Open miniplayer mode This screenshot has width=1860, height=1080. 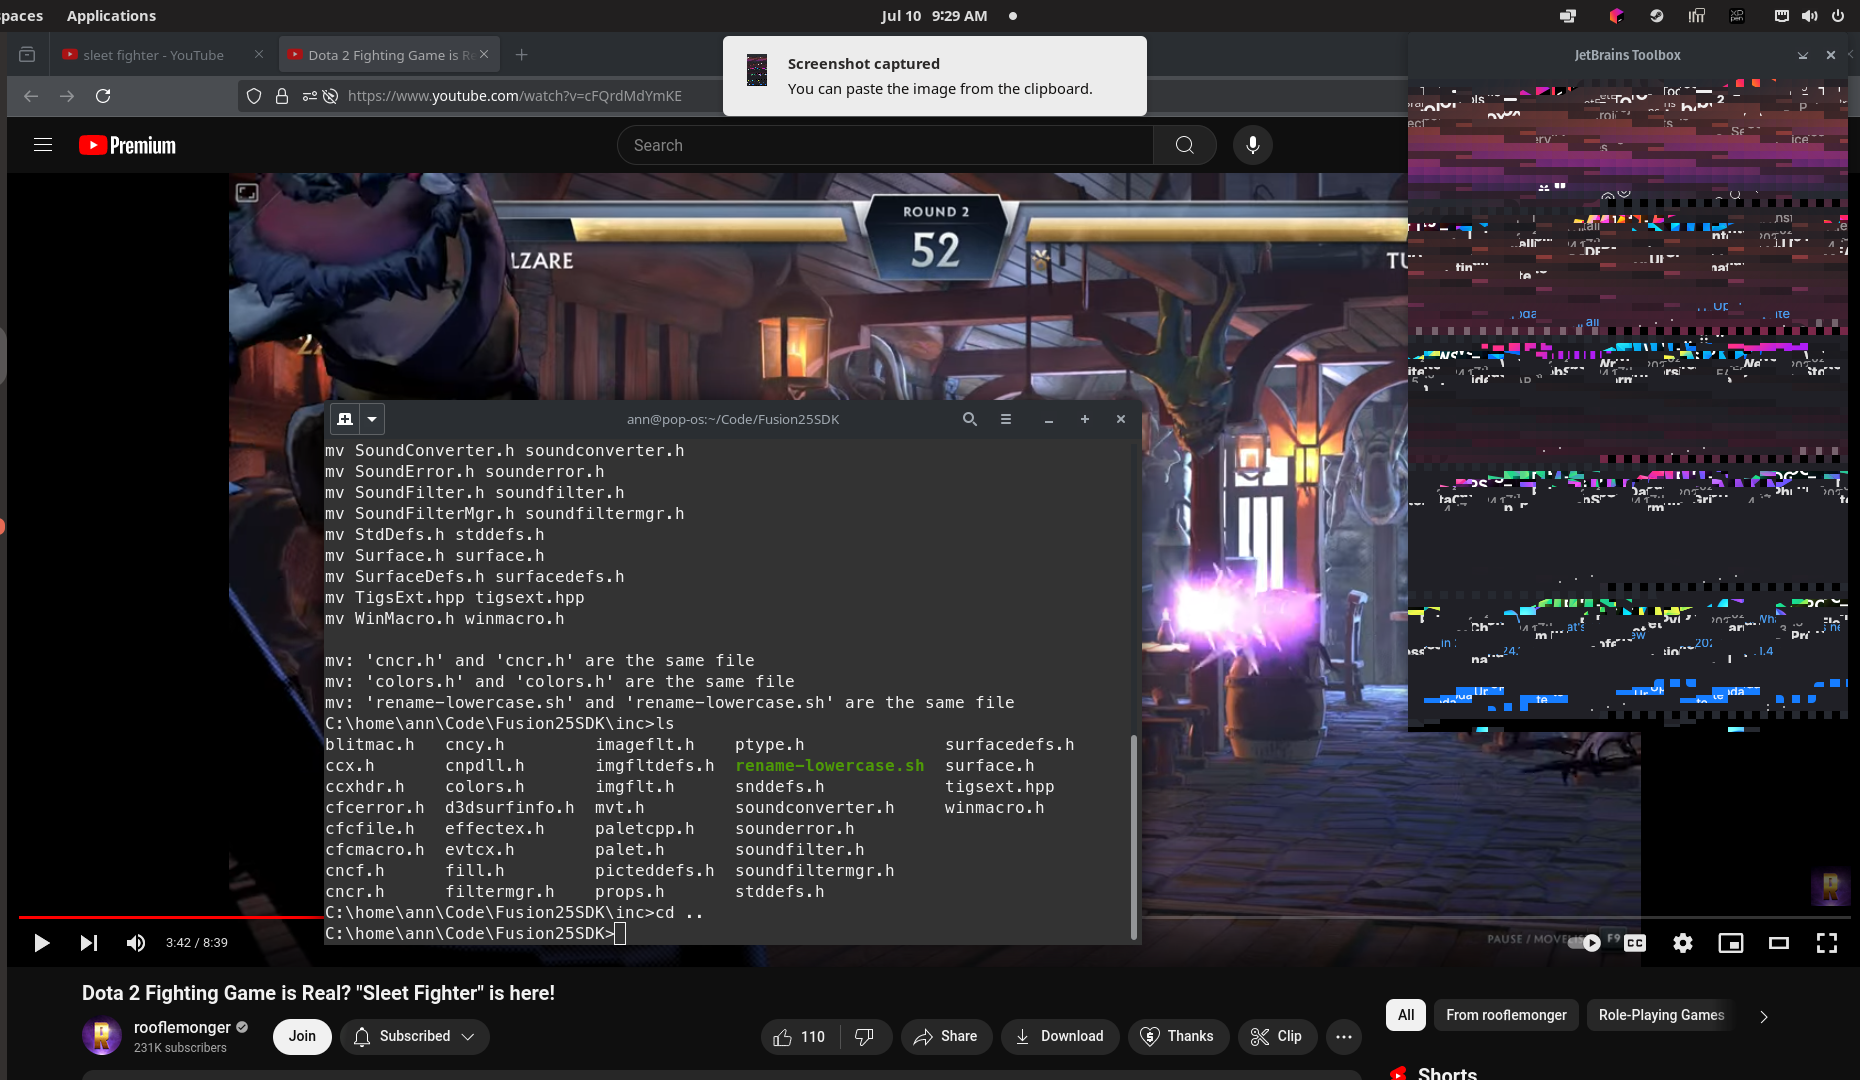click(x=1731, y=943)
